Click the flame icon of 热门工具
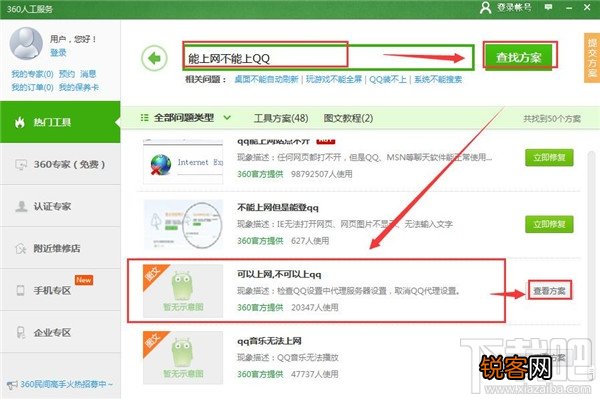Image resolution: width=600 pixels, height=399 pixels. [20, 122]
